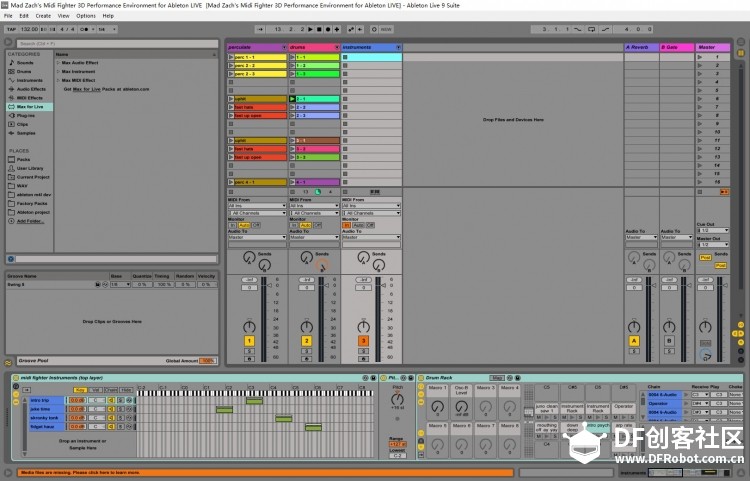The height and width of the screenshot is (481, 750).
Task: Set the instruments track Monitor to In
Action: click(x=346, y=225)
